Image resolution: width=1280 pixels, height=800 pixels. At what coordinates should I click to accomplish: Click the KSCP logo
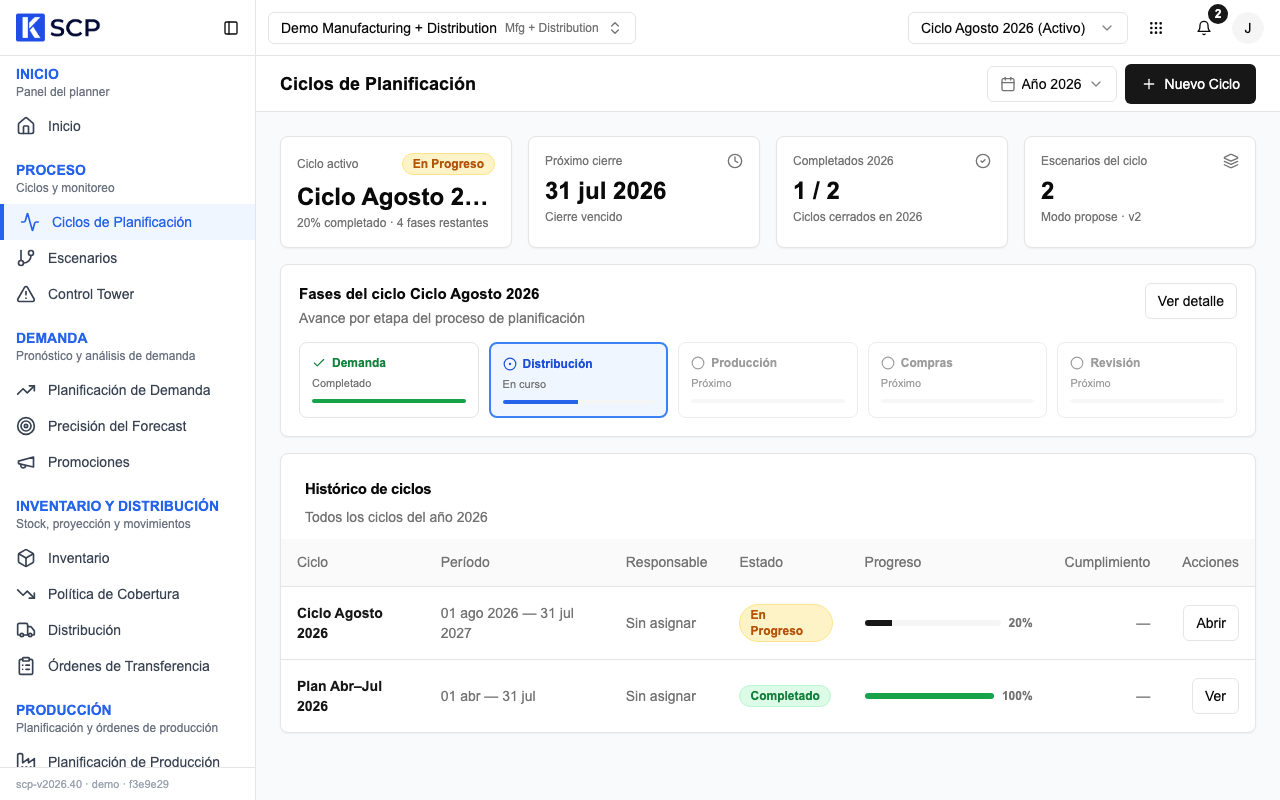click(x=58, y=28)
